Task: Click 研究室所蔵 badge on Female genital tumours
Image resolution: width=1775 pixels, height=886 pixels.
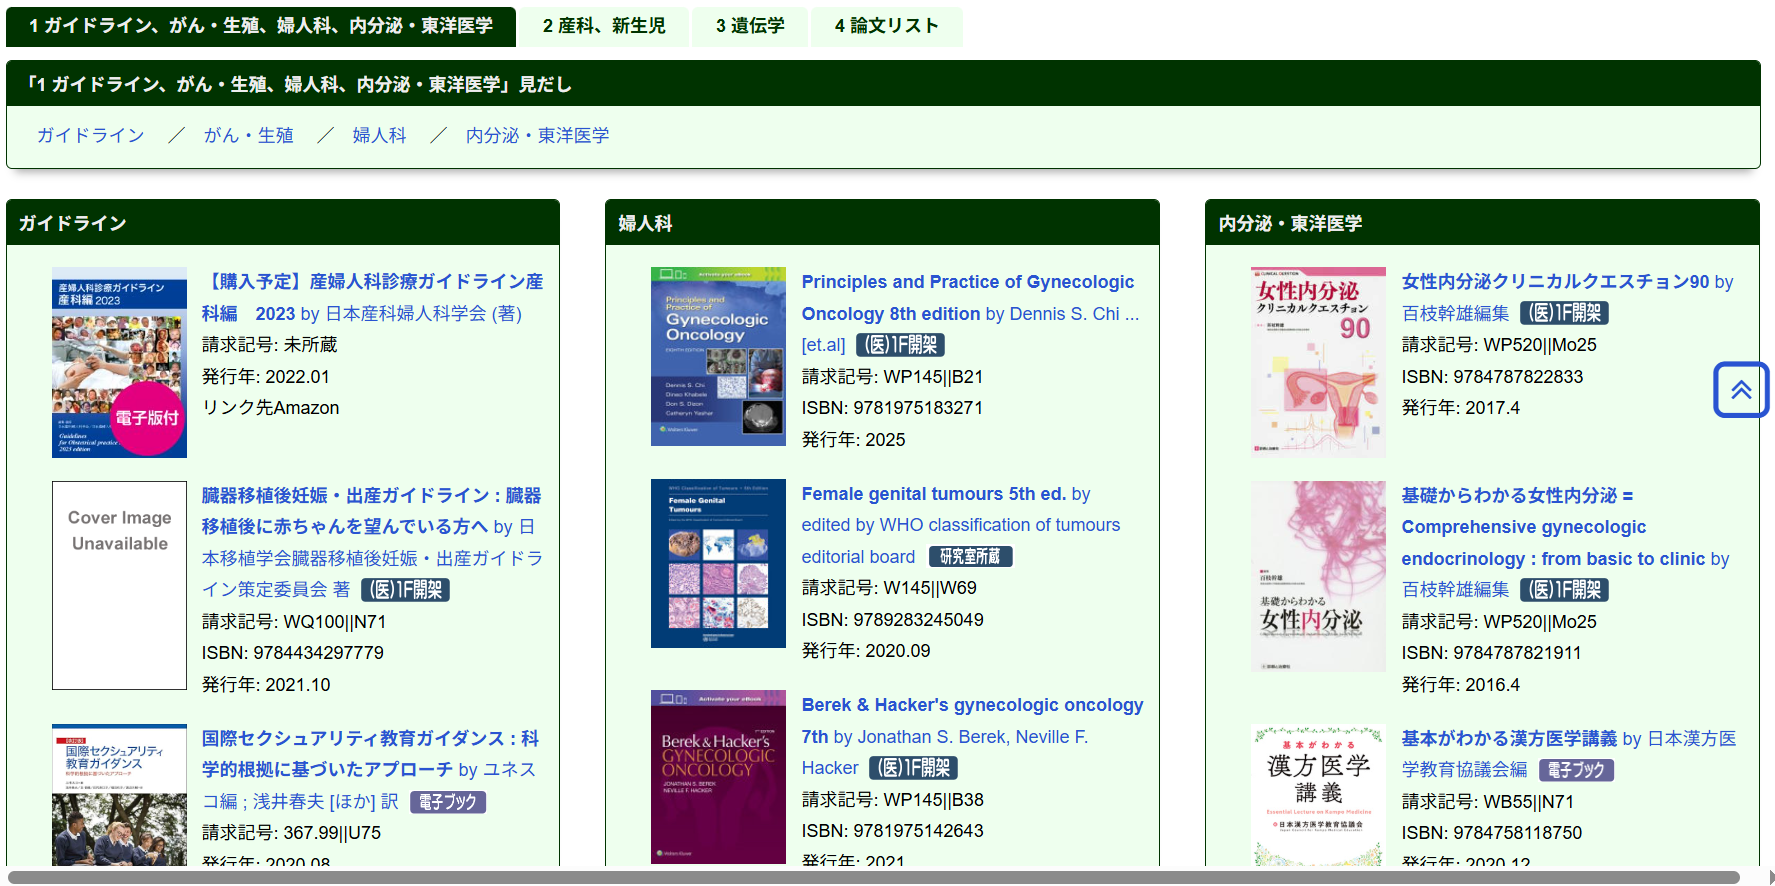Action: pos(970,557)
